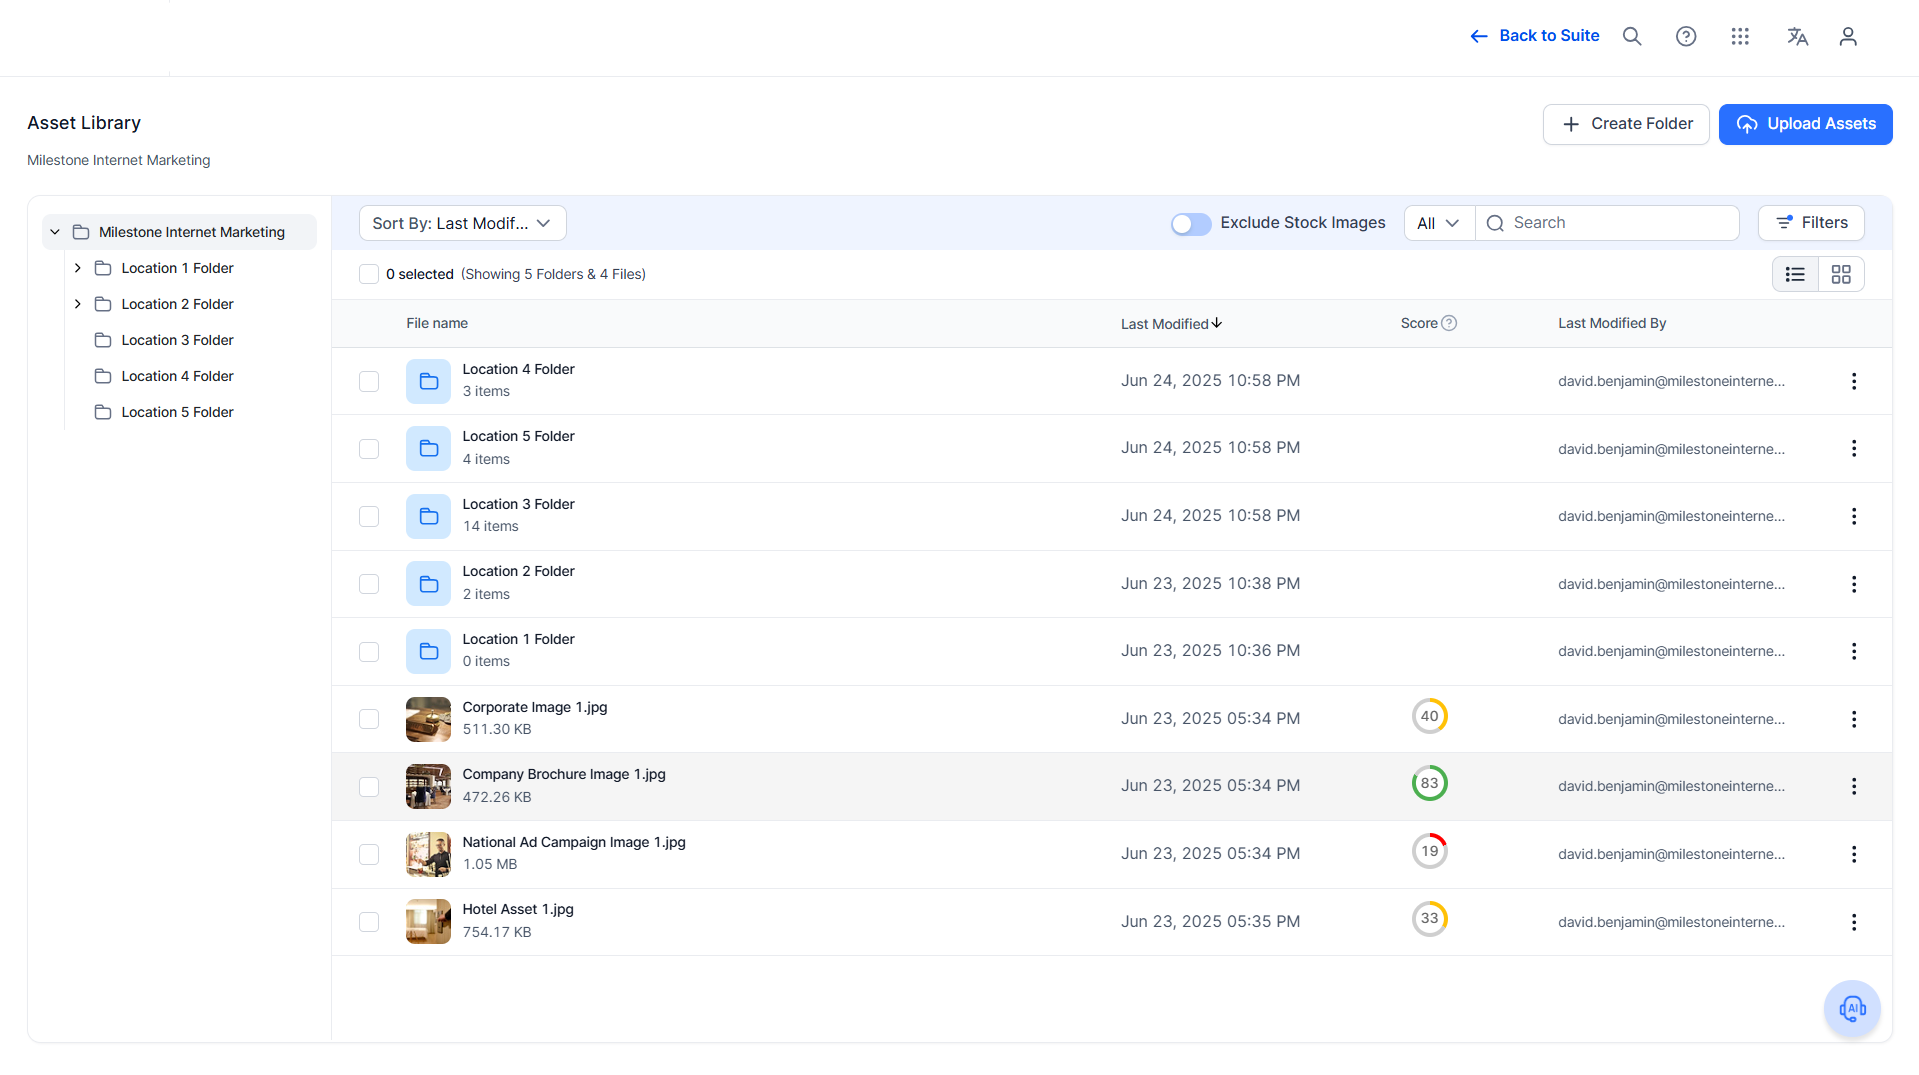Check the National Ad Campaign Image 1.jpg checkbox
Screen dimensions: 1919x1075
pos(369,854)
